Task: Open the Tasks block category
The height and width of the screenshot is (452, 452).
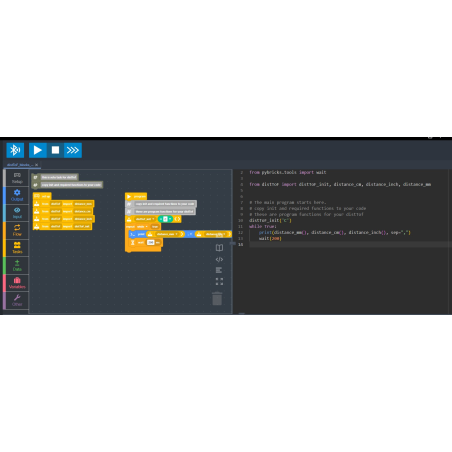Action: point(17,248)
